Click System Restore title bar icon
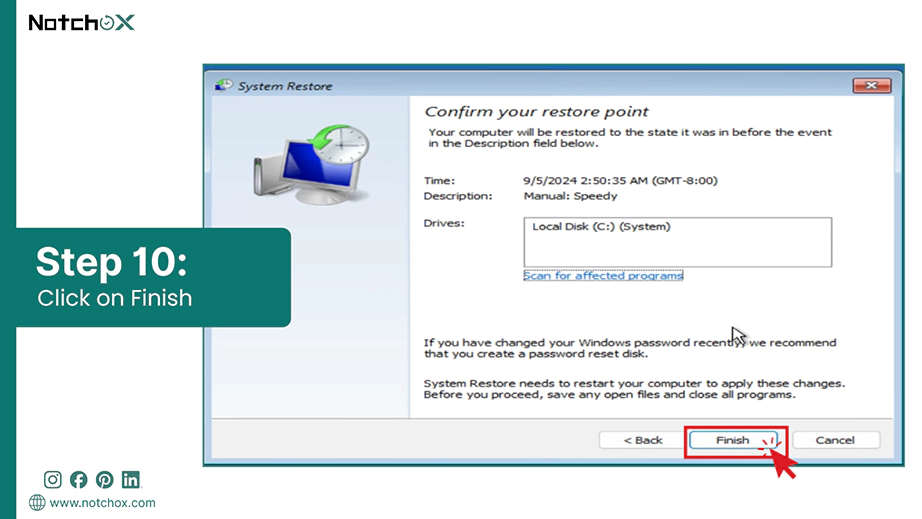Screen dimensions: 922x519 tap(223, 86)
